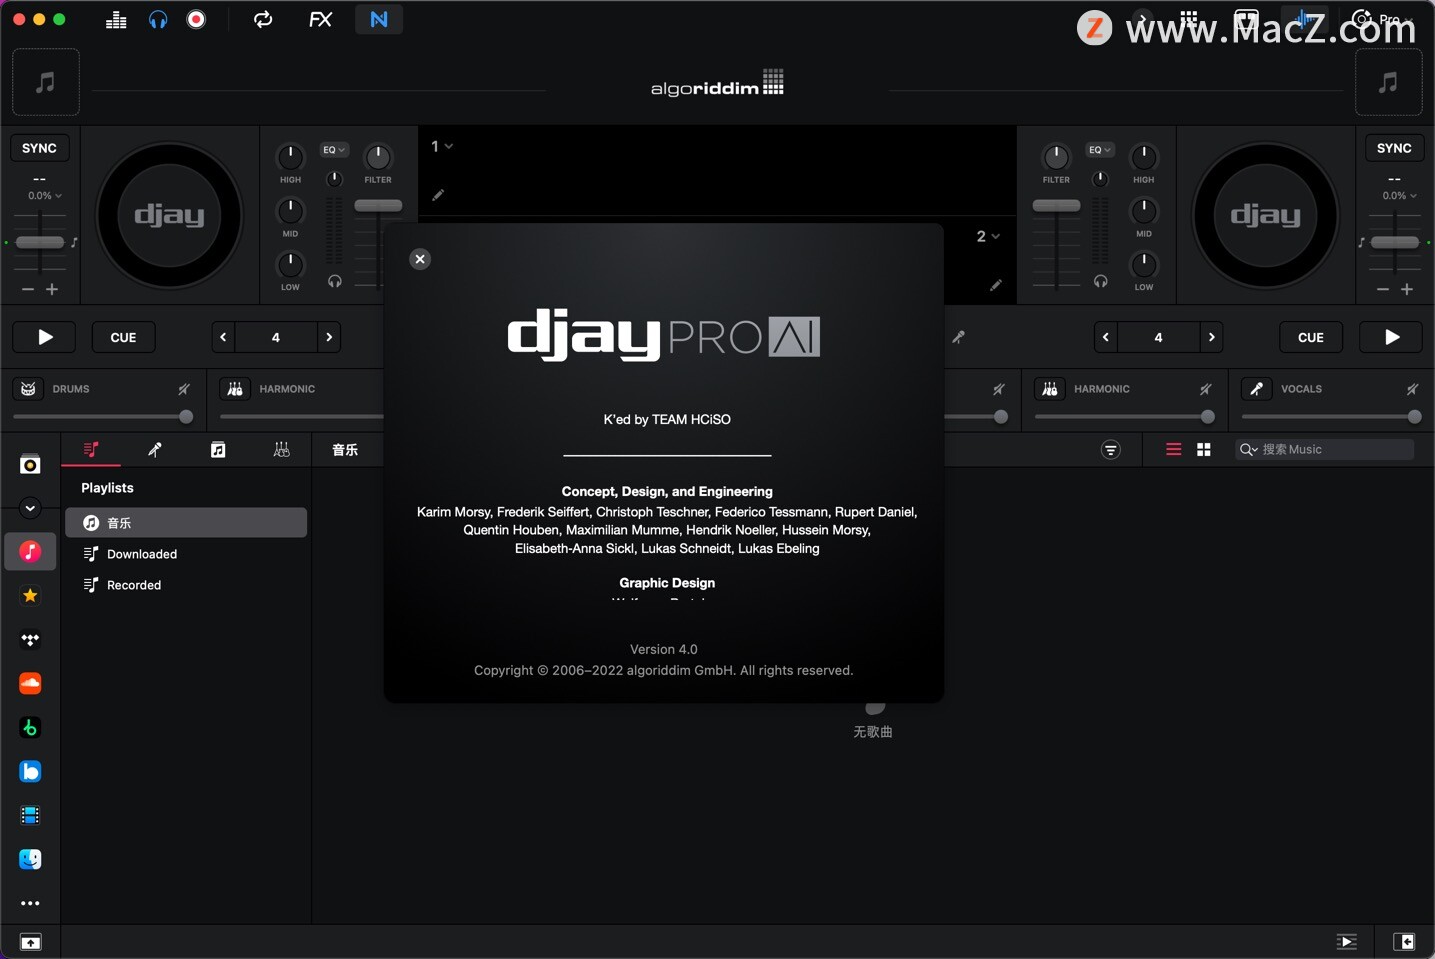The width and height of the screenshot is (1435, 959).
Task: Click left deck pitch bend plus
Action: (52, 289)
